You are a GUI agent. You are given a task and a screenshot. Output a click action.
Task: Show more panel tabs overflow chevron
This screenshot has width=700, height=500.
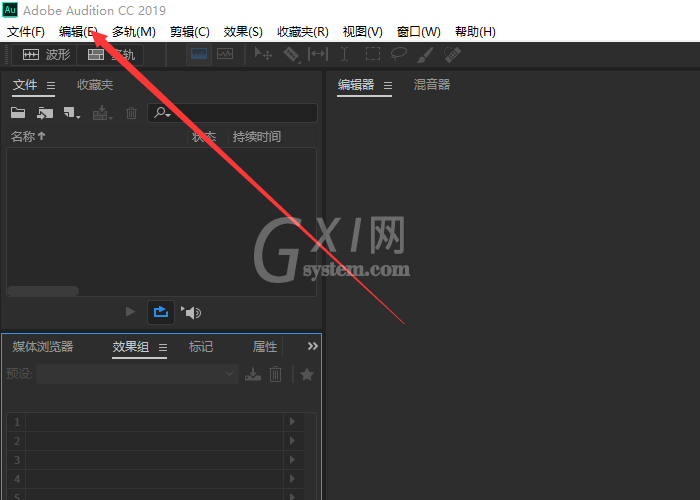click(312, 346)
